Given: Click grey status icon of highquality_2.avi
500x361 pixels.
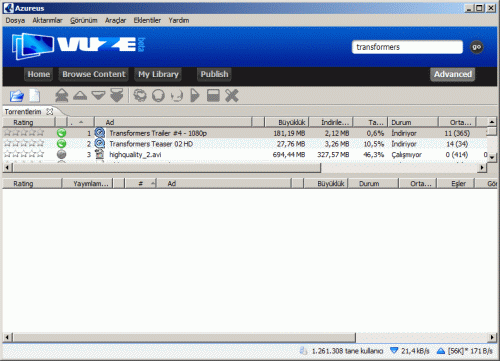Looking at the screenshot, I should 61,154.
